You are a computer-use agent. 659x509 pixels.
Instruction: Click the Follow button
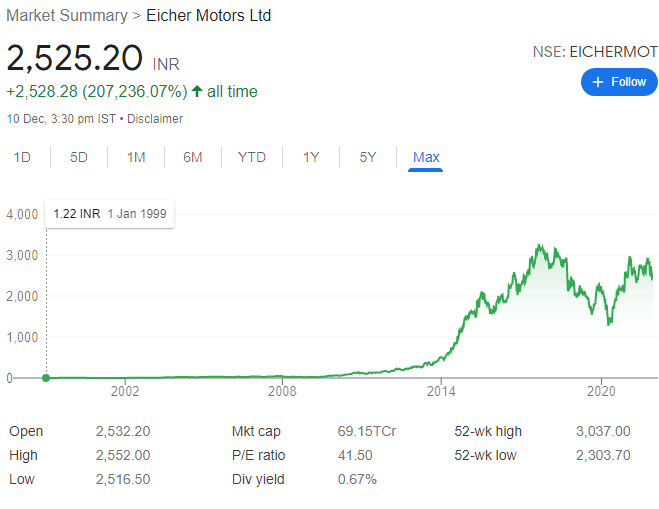(619, 82)
